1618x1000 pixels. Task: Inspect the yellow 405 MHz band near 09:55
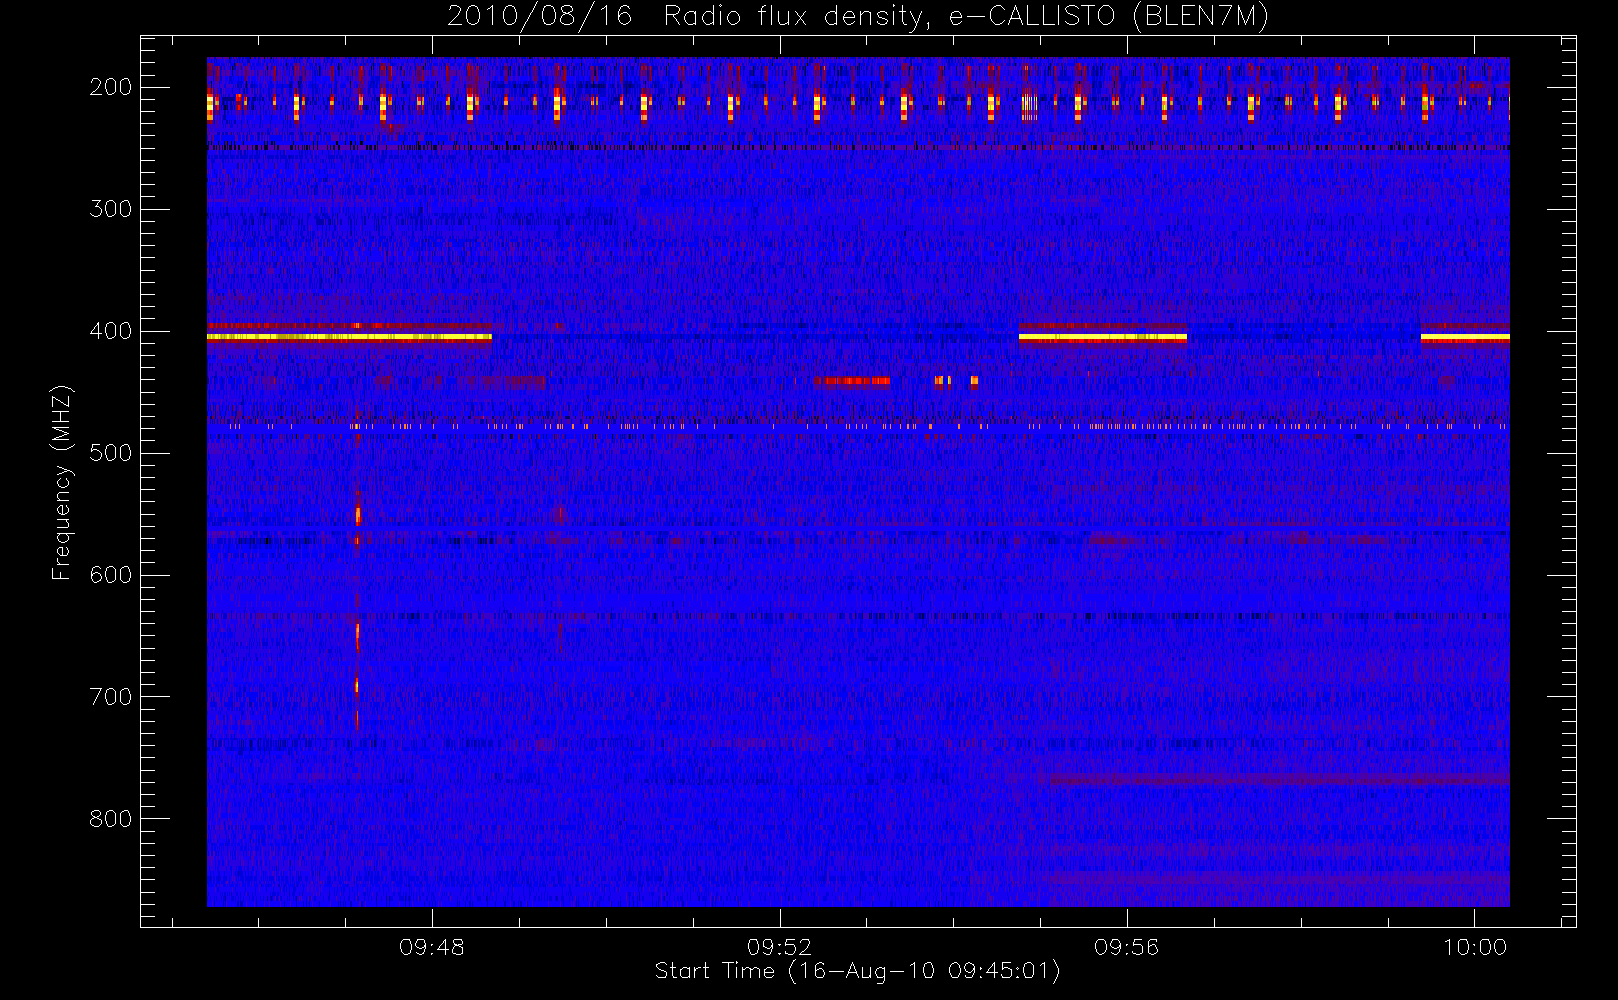(x=1103, y=337)
